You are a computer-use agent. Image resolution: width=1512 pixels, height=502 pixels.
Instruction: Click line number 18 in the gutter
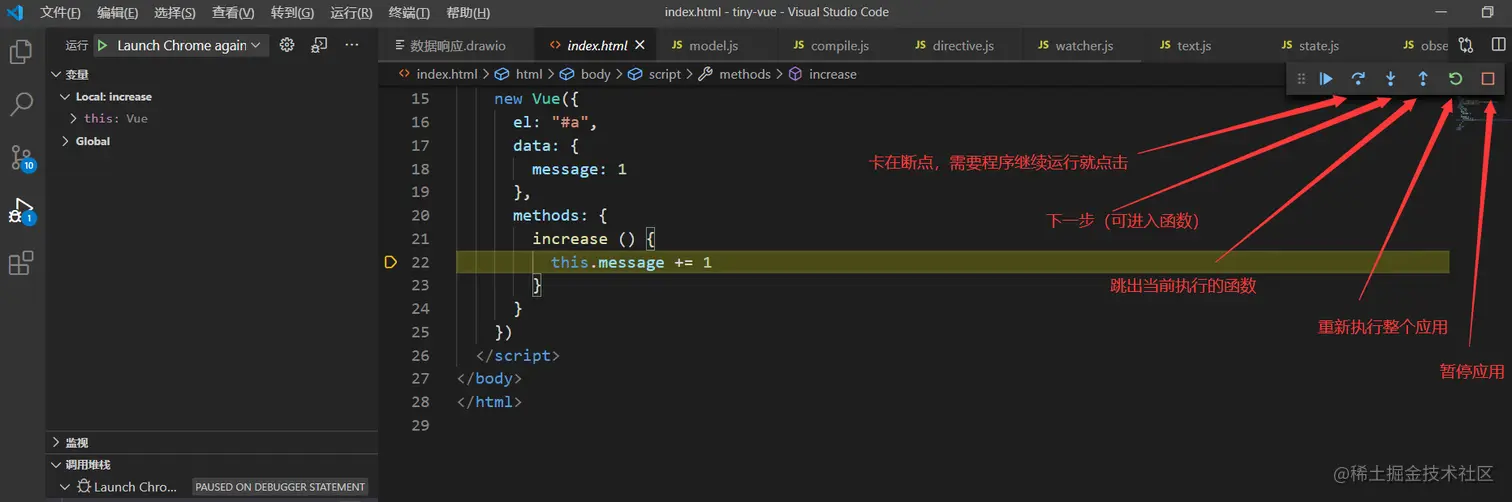click(419, 169)
